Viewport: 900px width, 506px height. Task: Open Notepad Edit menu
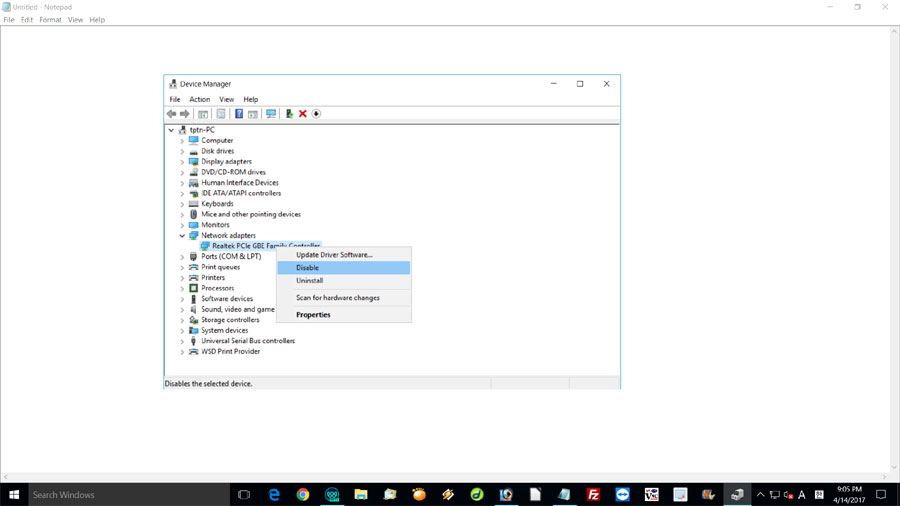point(27,20)
